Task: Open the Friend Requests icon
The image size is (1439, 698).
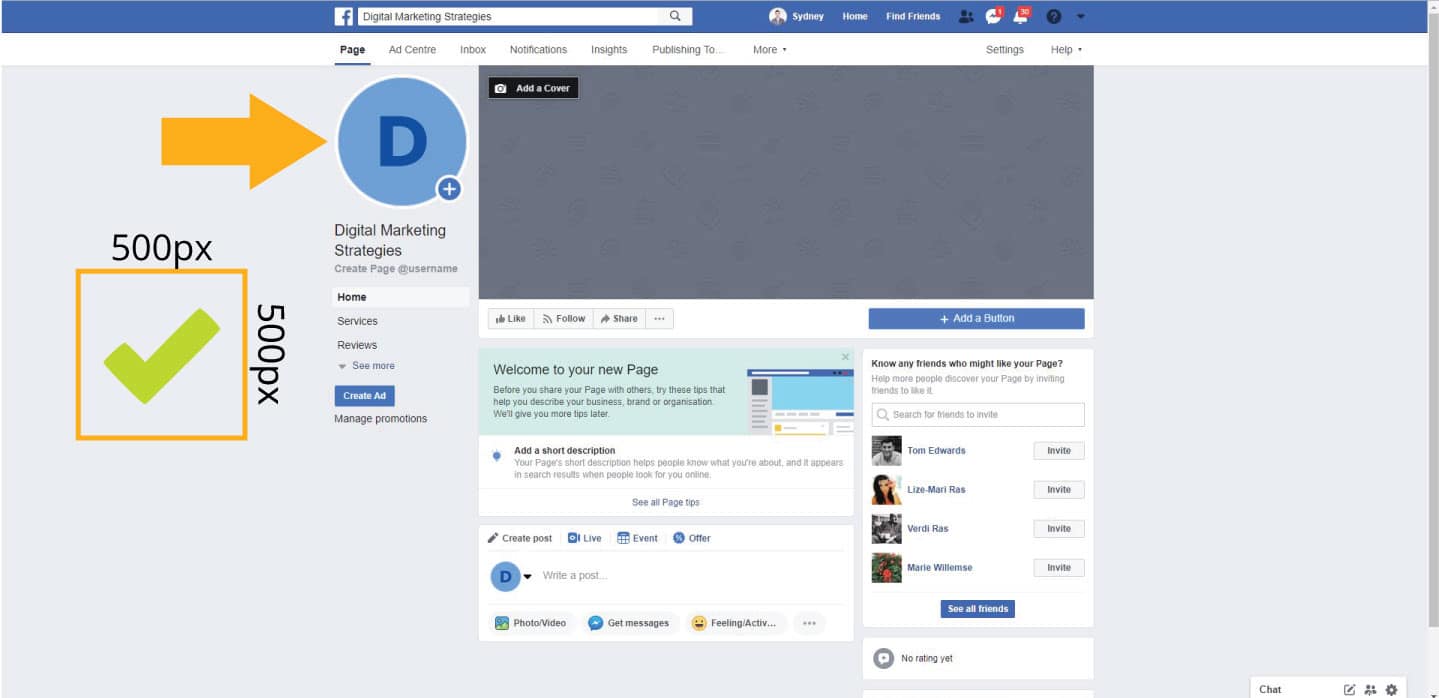Action: [965, 16]
